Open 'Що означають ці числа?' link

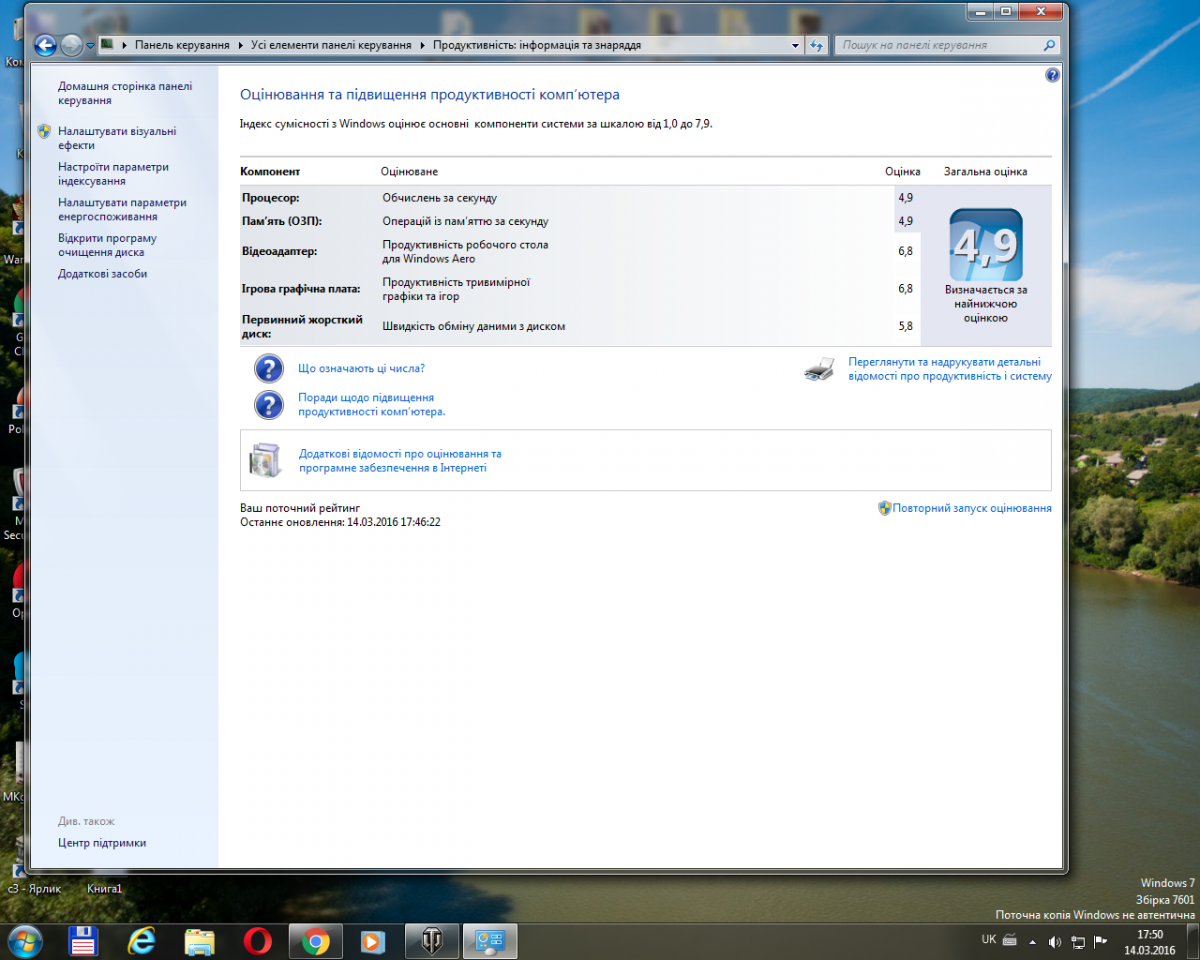(361, 368)
